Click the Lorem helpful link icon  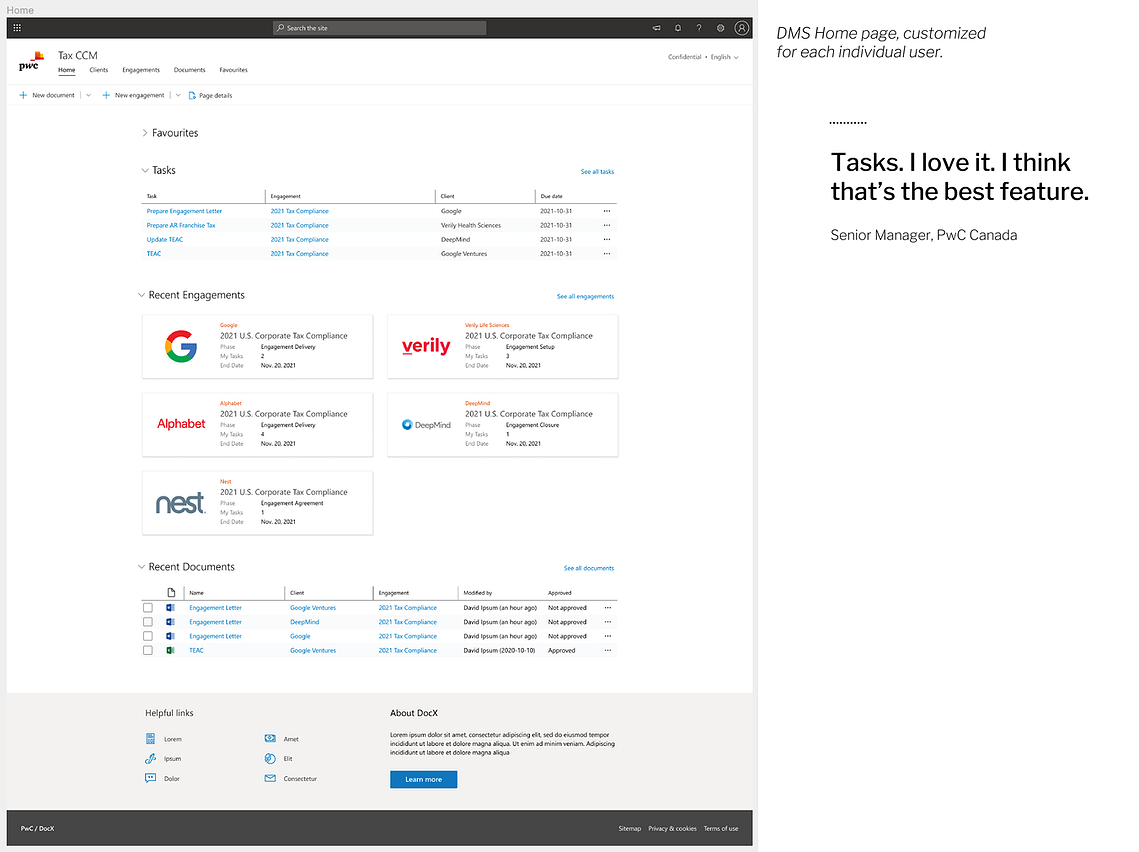point(150,739)
